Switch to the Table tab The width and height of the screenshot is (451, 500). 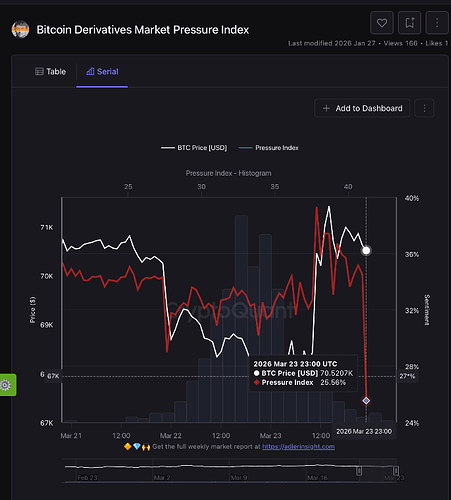[x=51, y=72]
